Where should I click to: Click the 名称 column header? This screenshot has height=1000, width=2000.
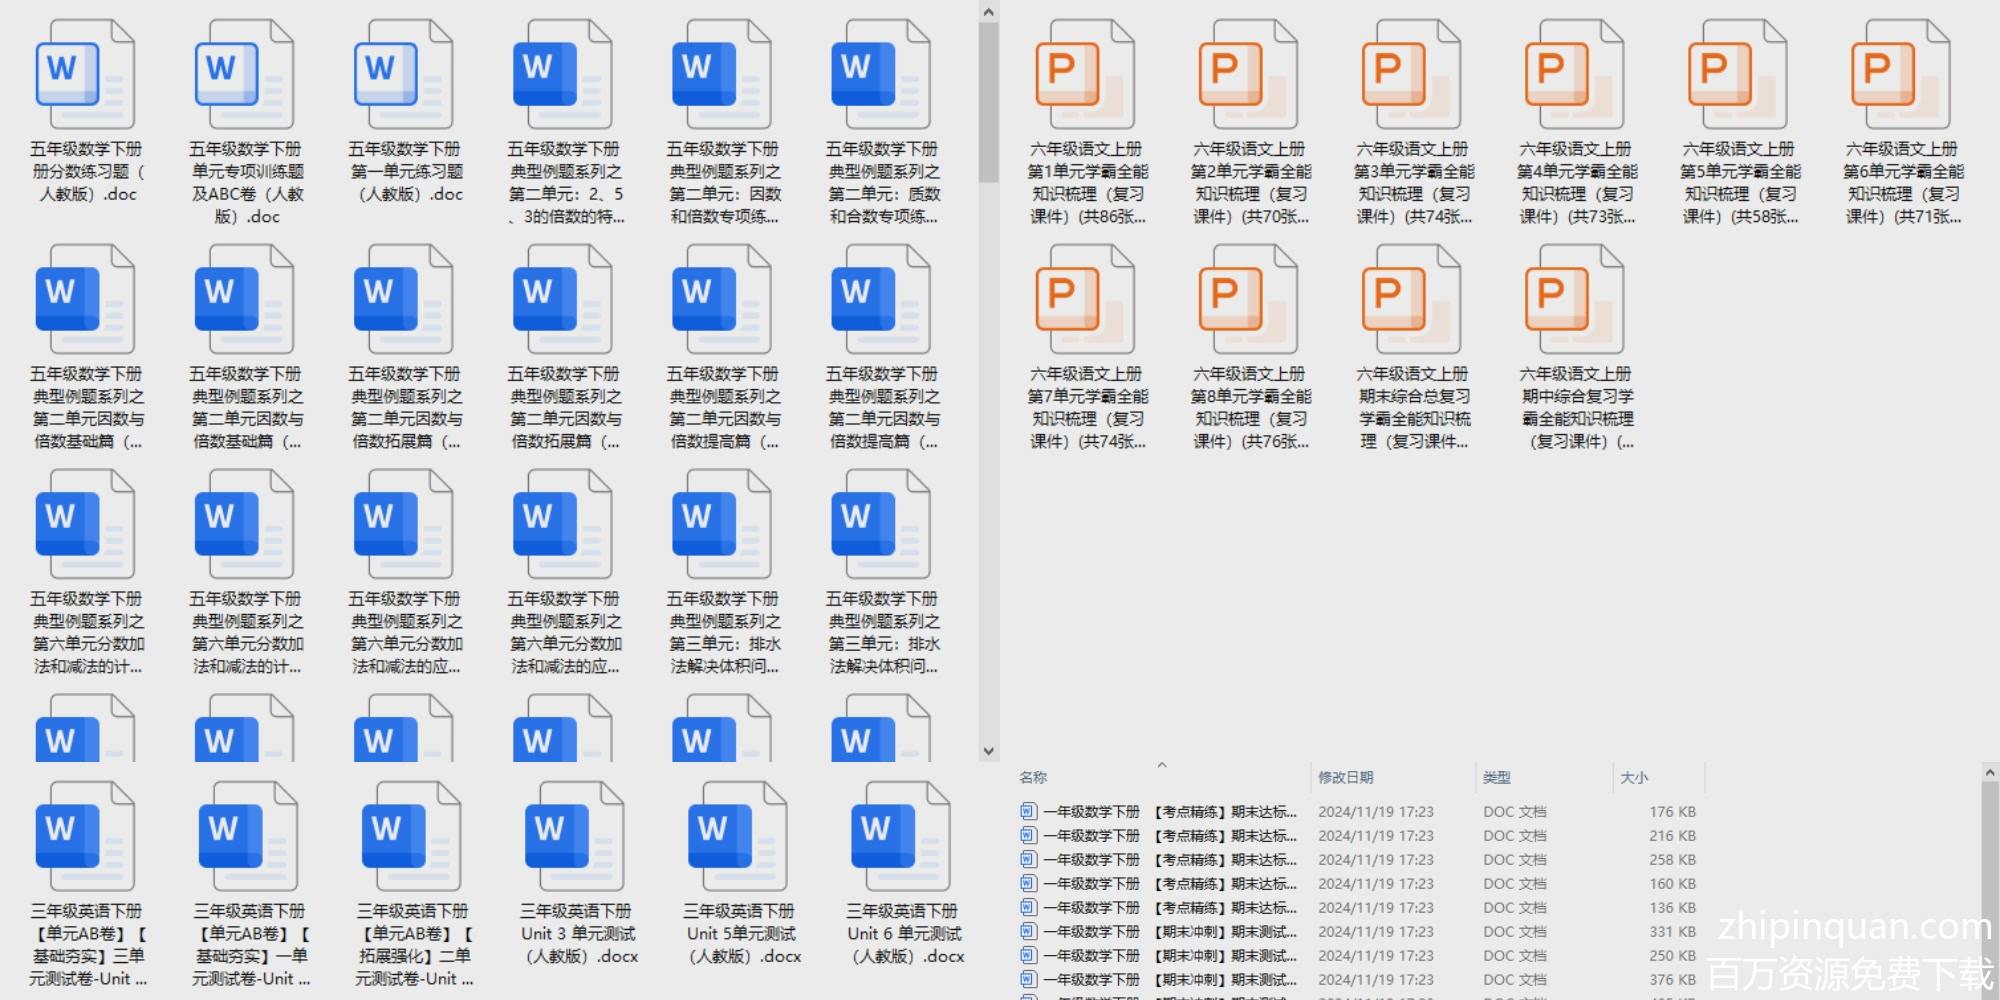point(1033,777)
